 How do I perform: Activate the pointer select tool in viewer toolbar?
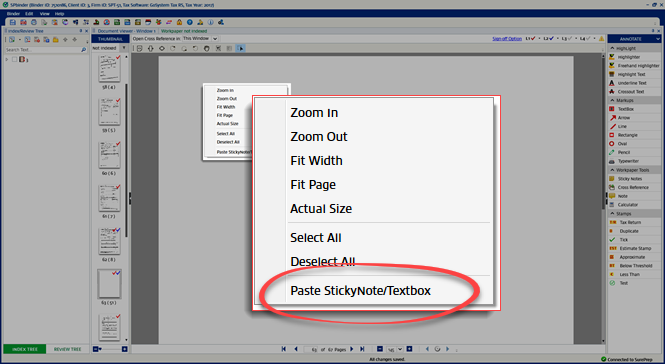point(240,48)
